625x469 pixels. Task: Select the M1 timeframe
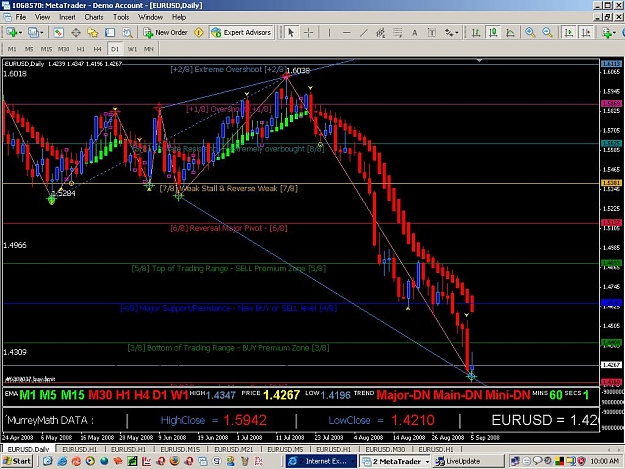pyautogui.click(x=12, y=49)
